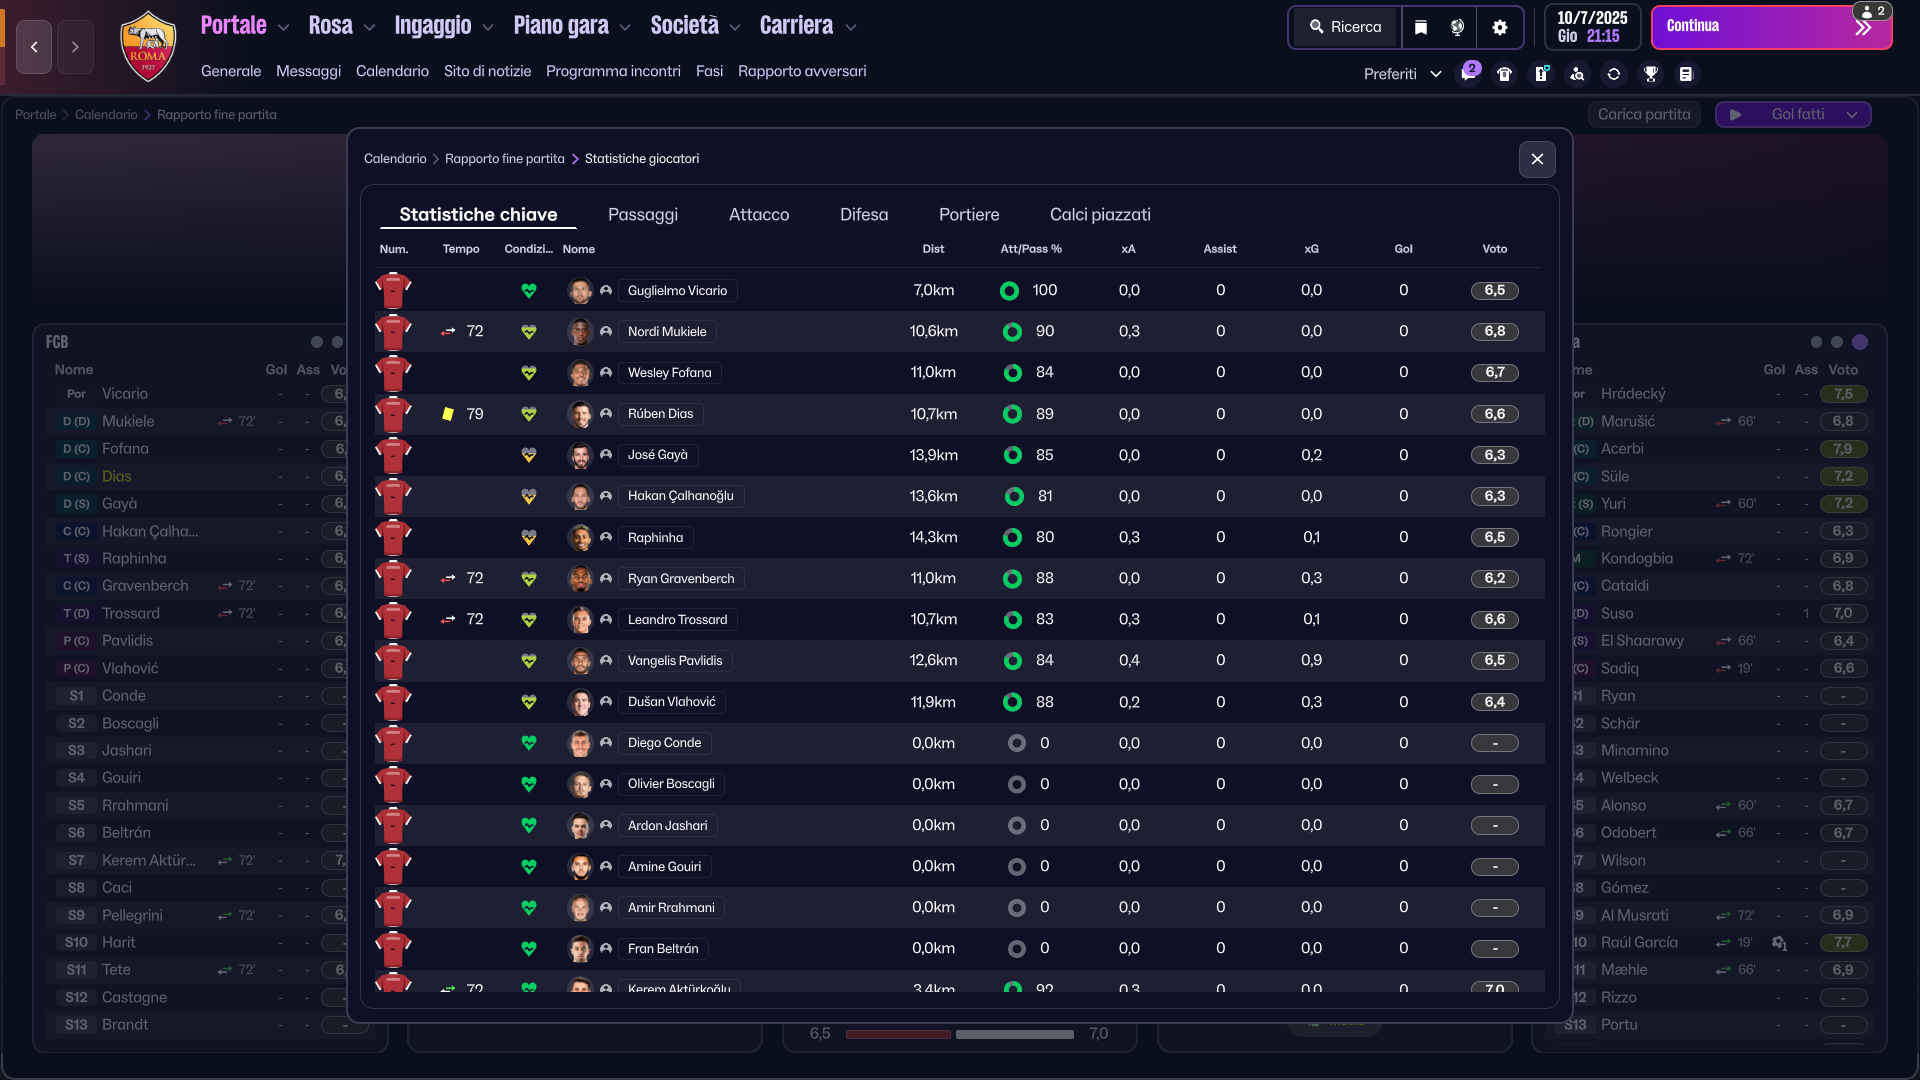Screen dimensions: 1920x1080
Task: Open the bookmarks icon in top bar
Action: click(1421, 28)
